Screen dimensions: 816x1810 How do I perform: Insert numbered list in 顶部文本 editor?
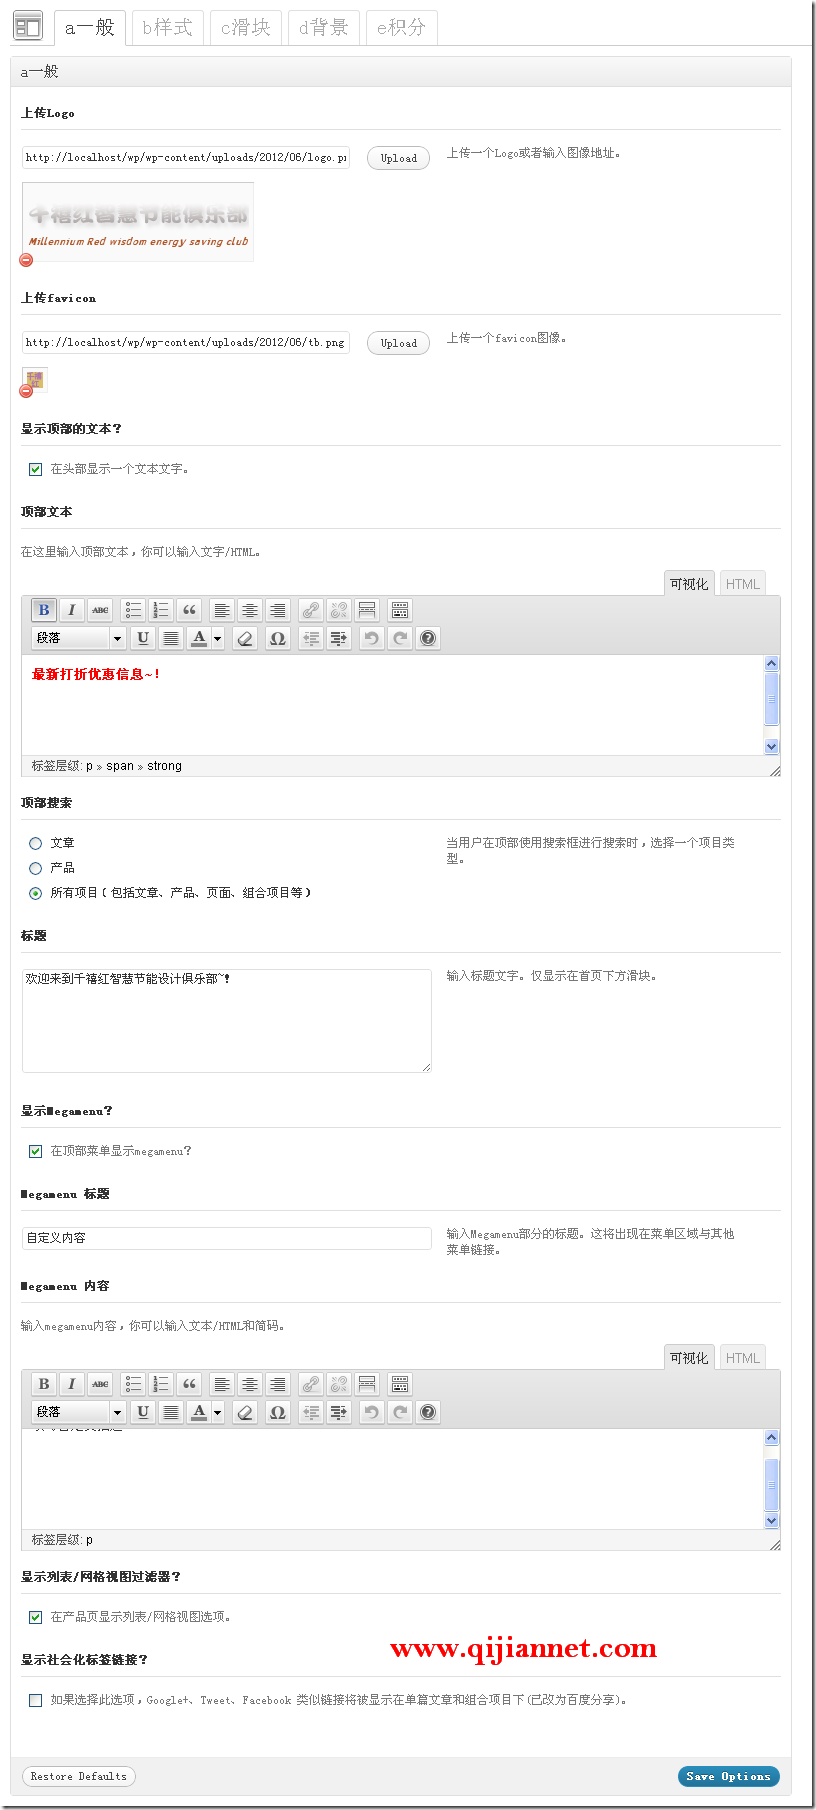(x=161, y=610)
